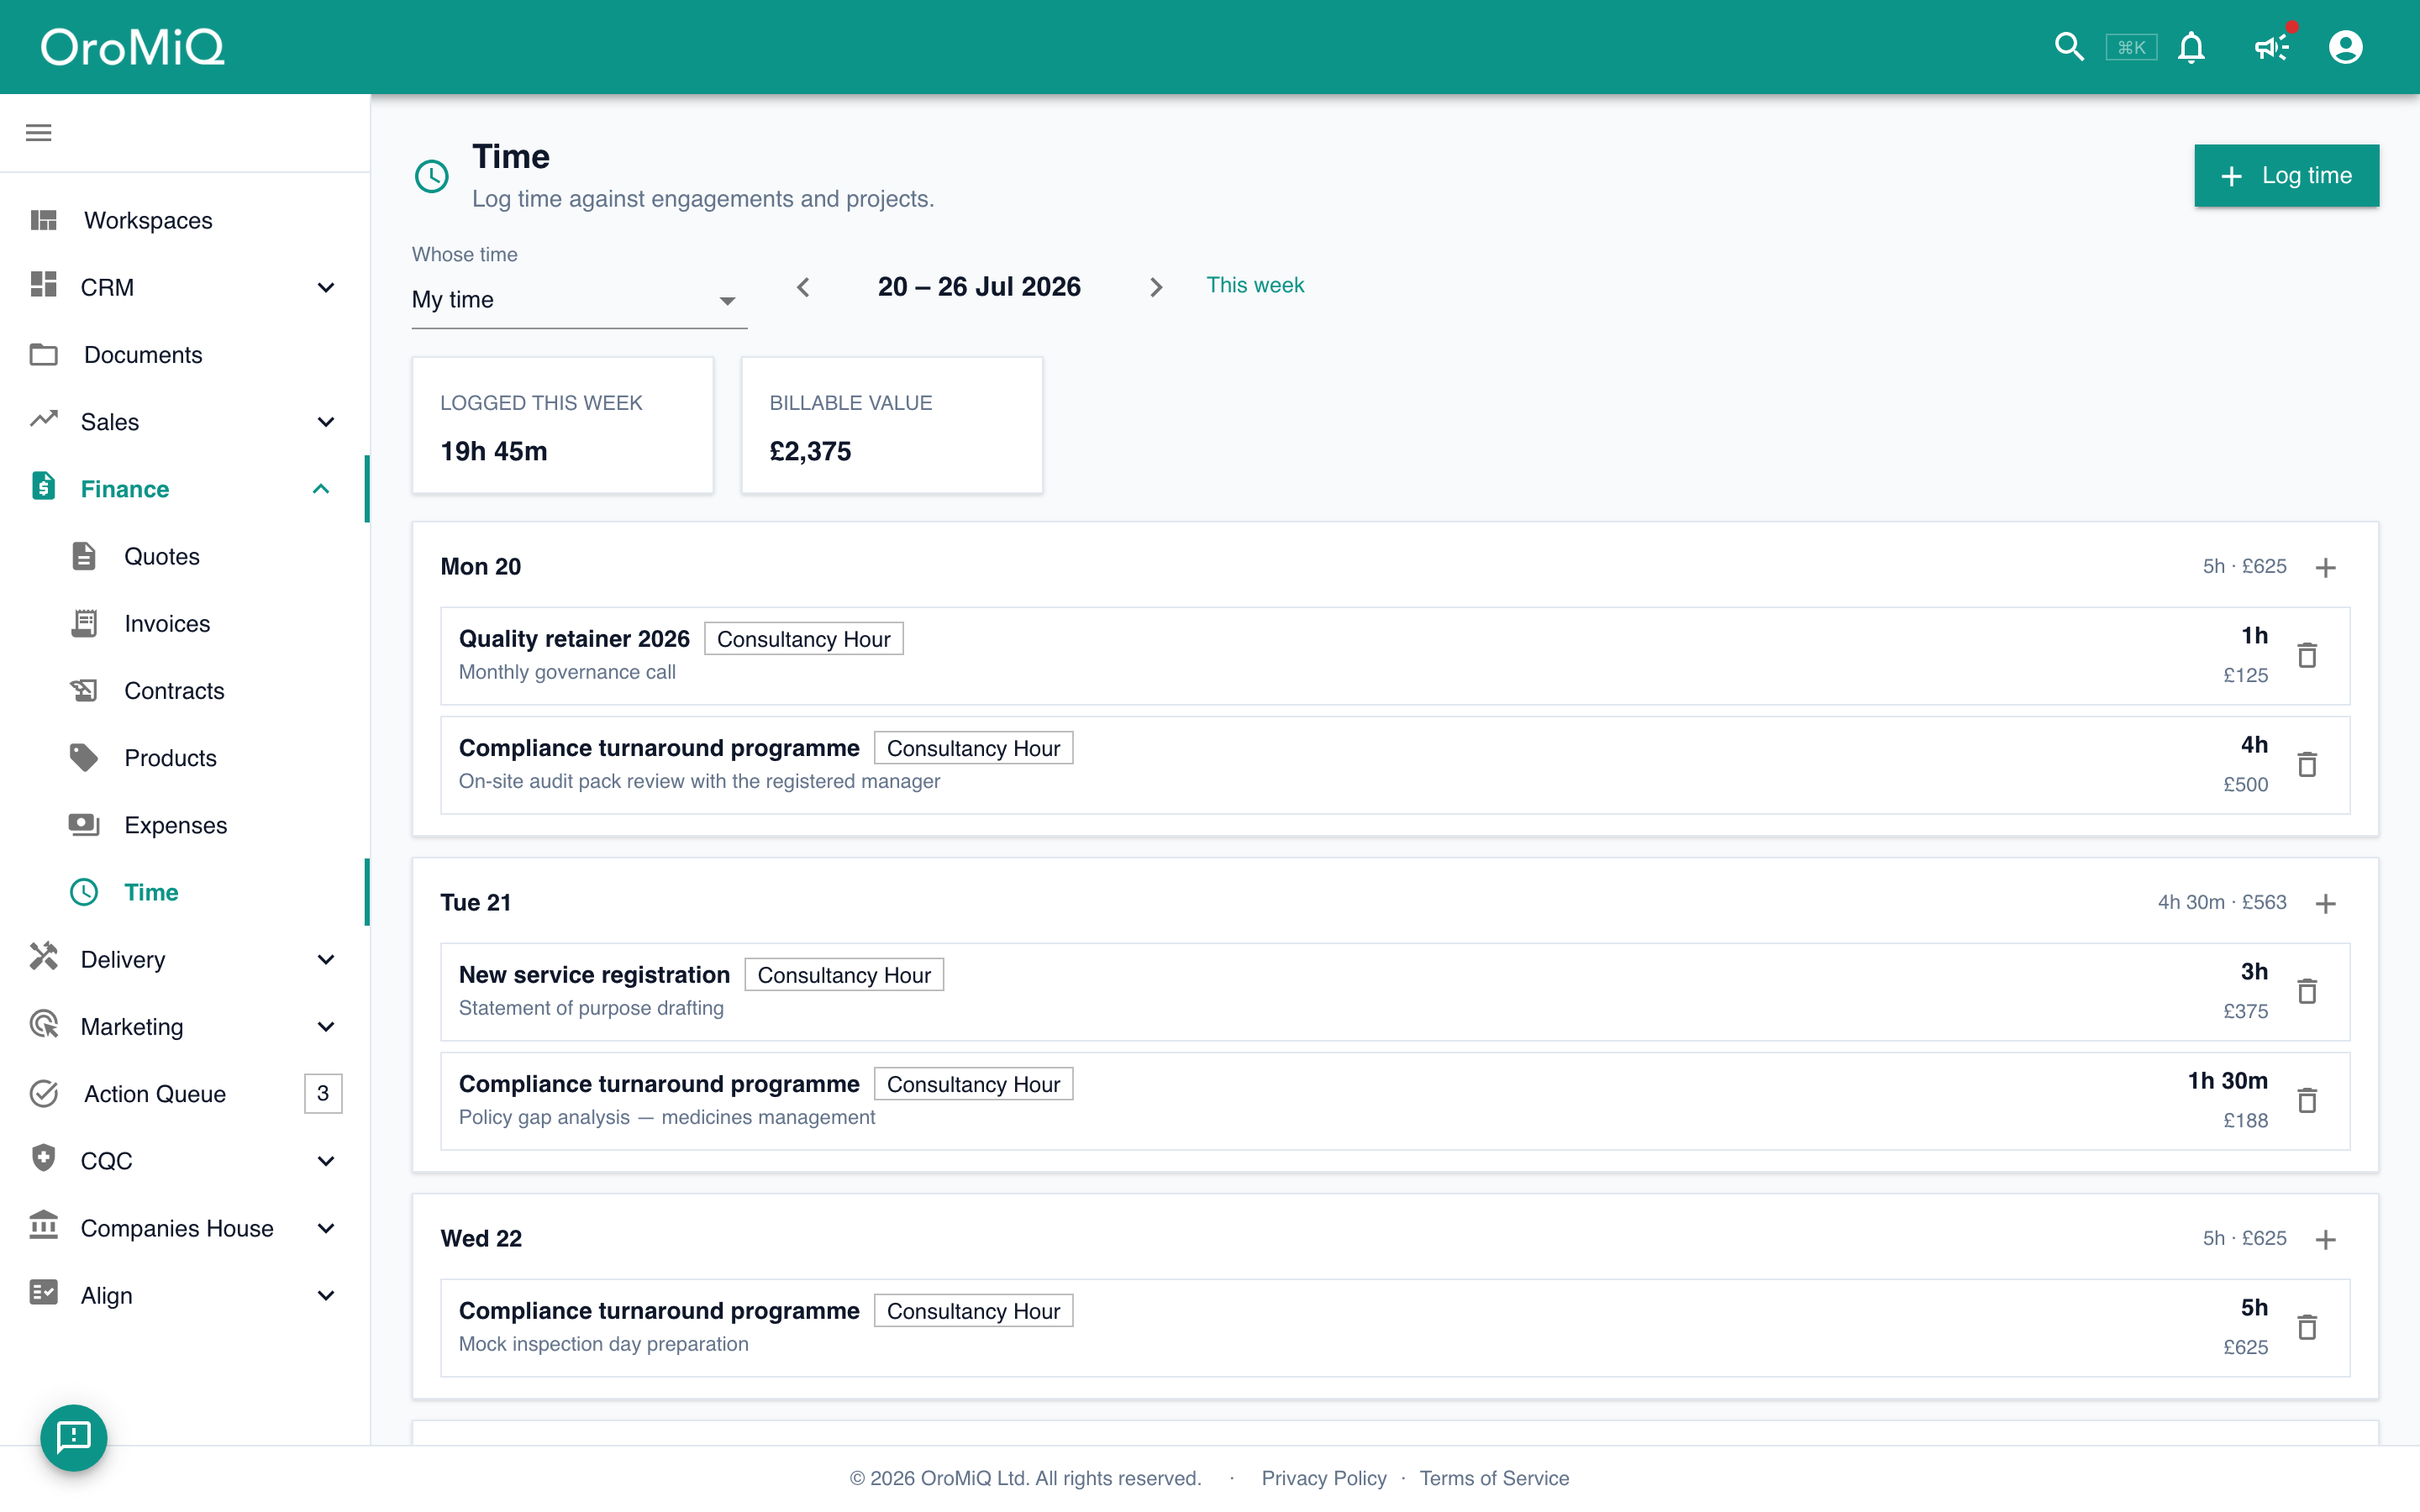Jump to This week link

pos(1255,285)
